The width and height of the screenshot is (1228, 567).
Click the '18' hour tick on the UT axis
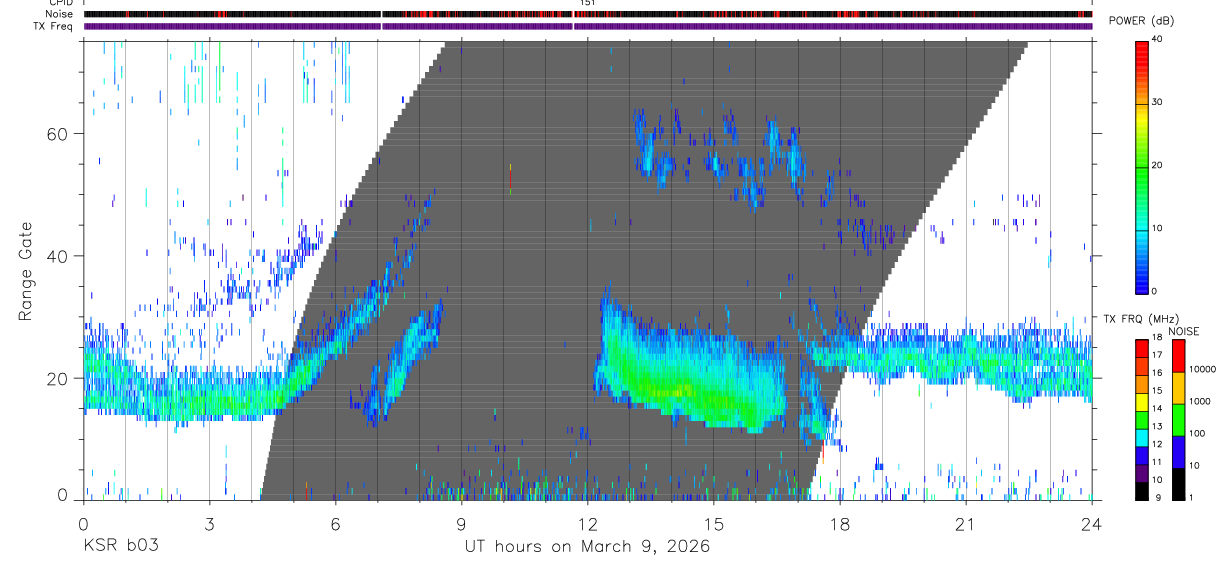pyautogui.click(x=840, y=524)
